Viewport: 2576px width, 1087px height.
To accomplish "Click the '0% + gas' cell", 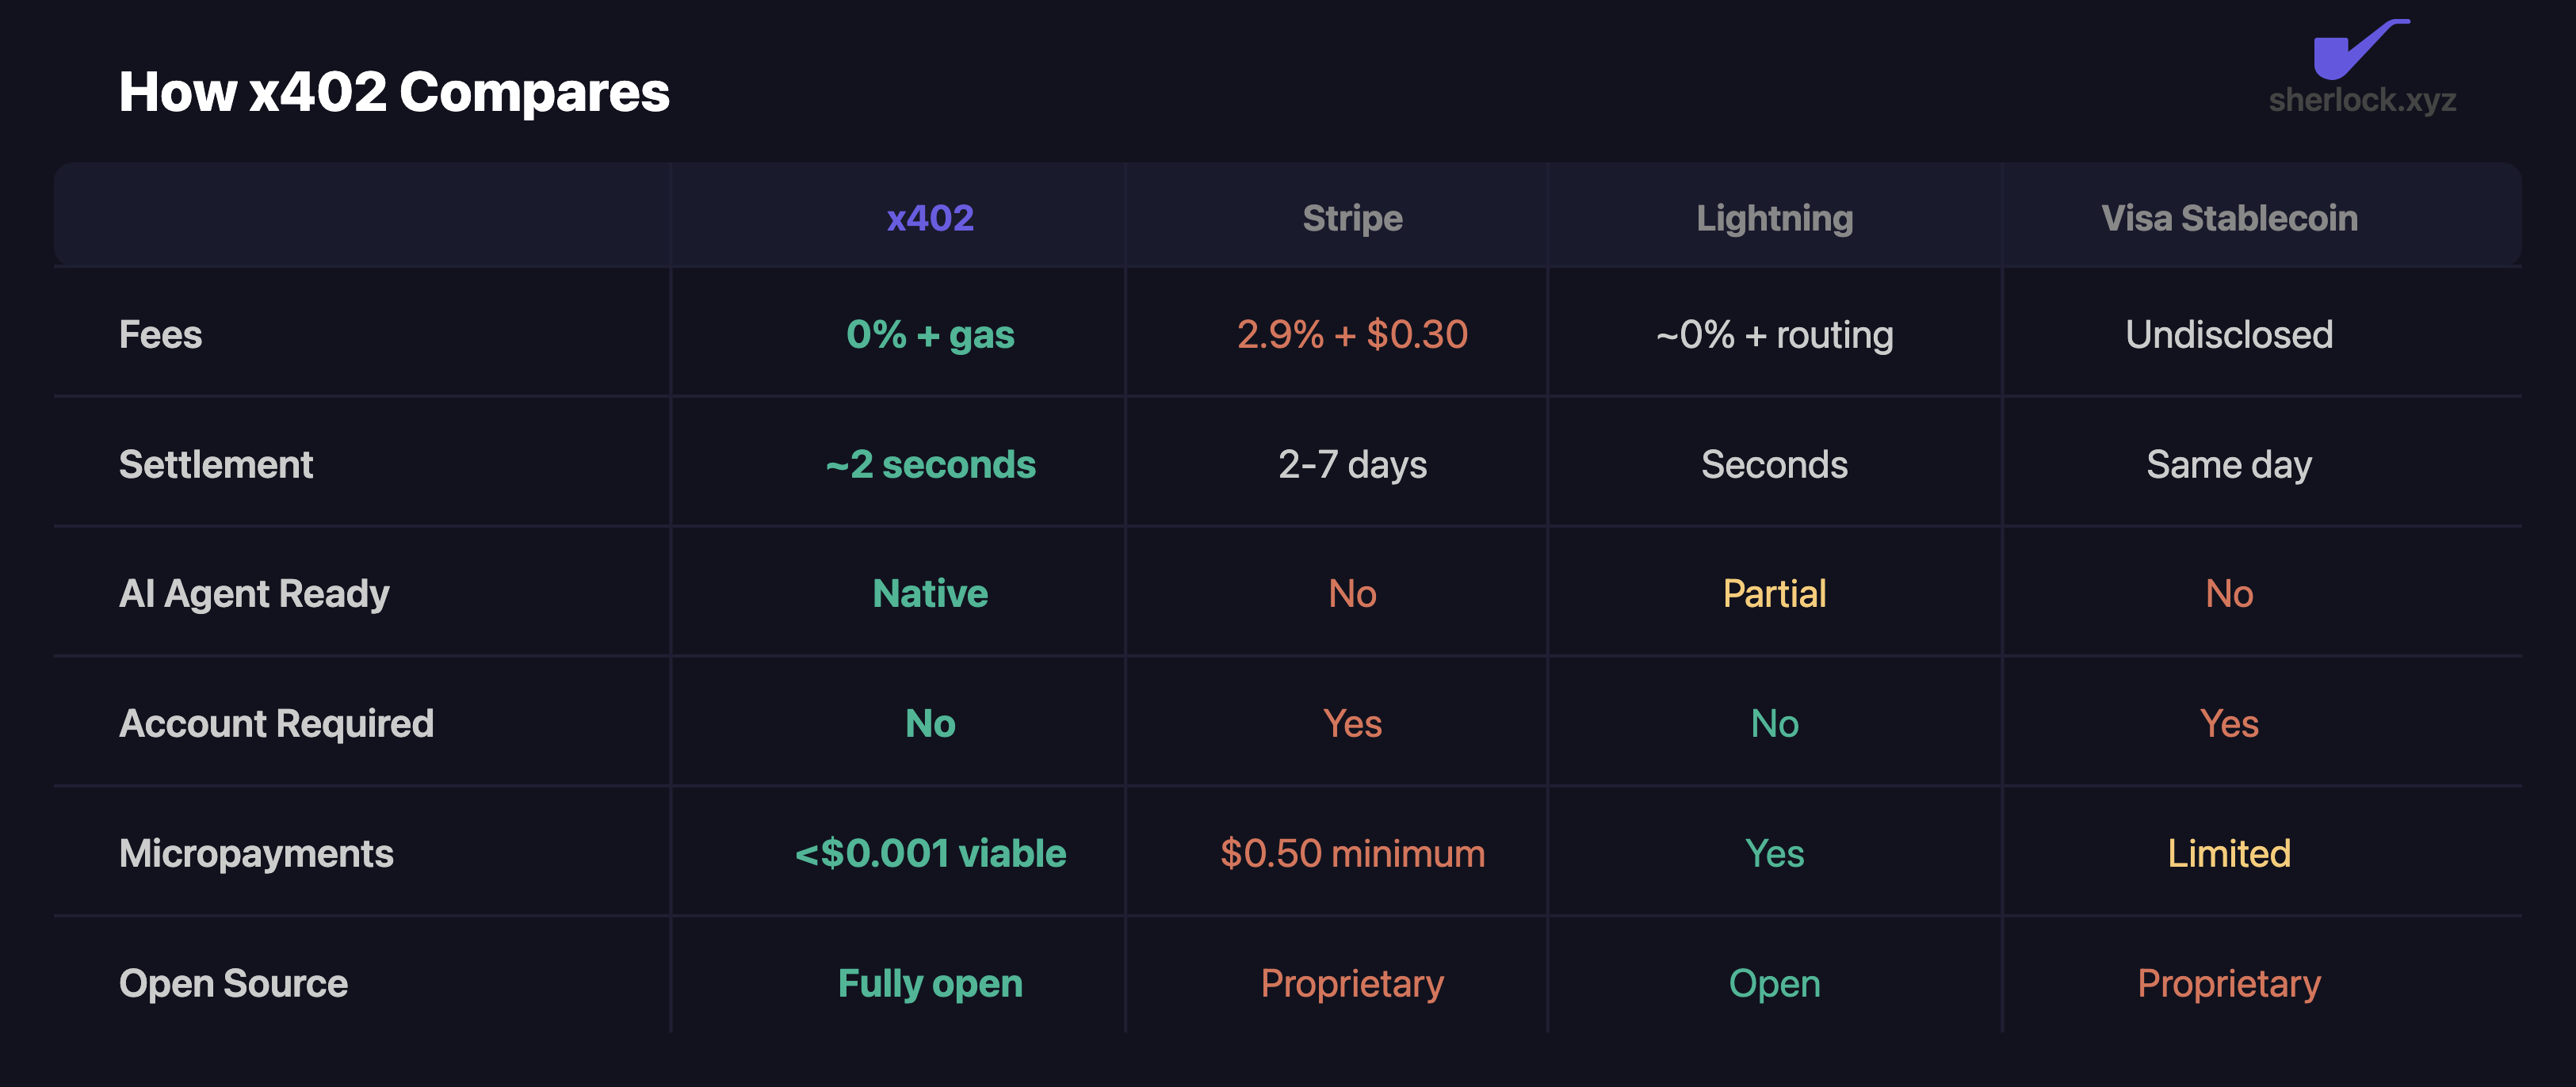I will coord(930,335).
